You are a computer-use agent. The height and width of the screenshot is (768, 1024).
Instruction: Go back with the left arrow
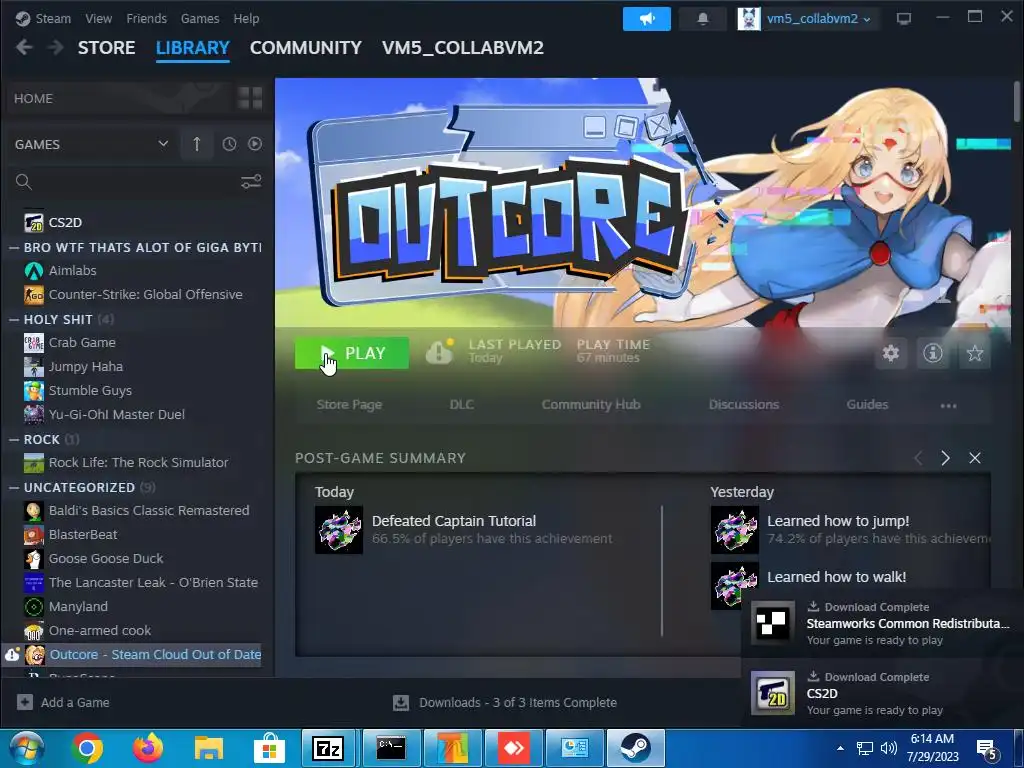24,47
